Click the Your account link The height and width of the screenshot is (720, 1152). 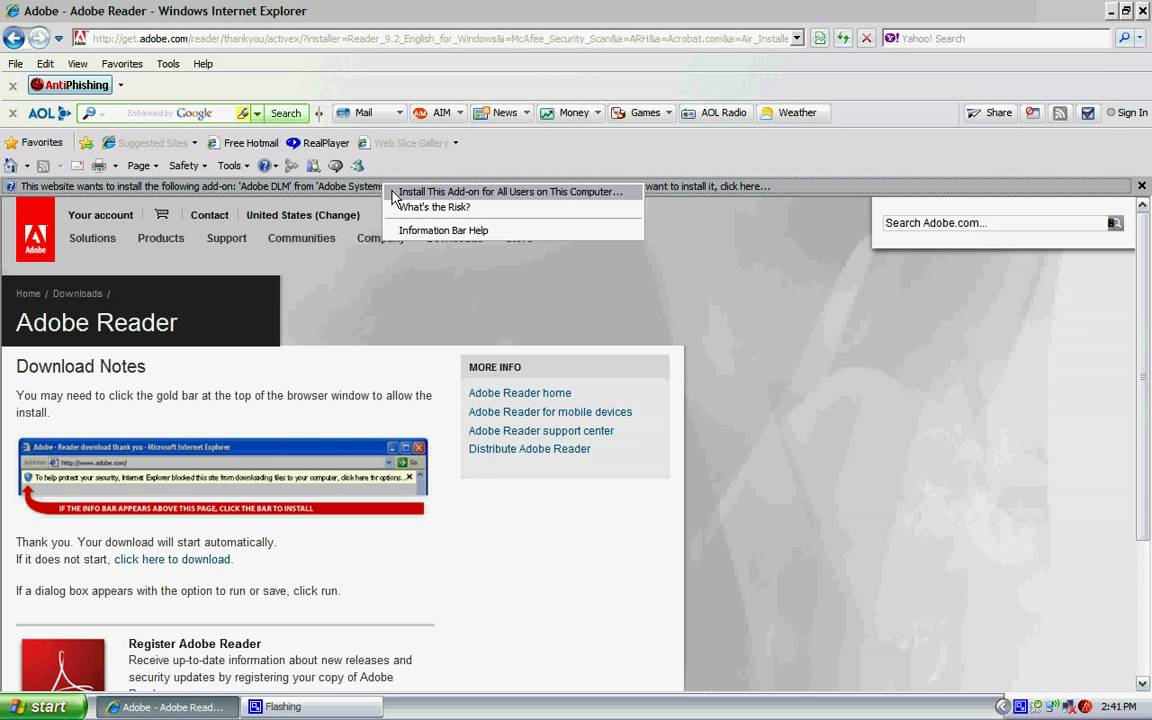pos(101,215)
